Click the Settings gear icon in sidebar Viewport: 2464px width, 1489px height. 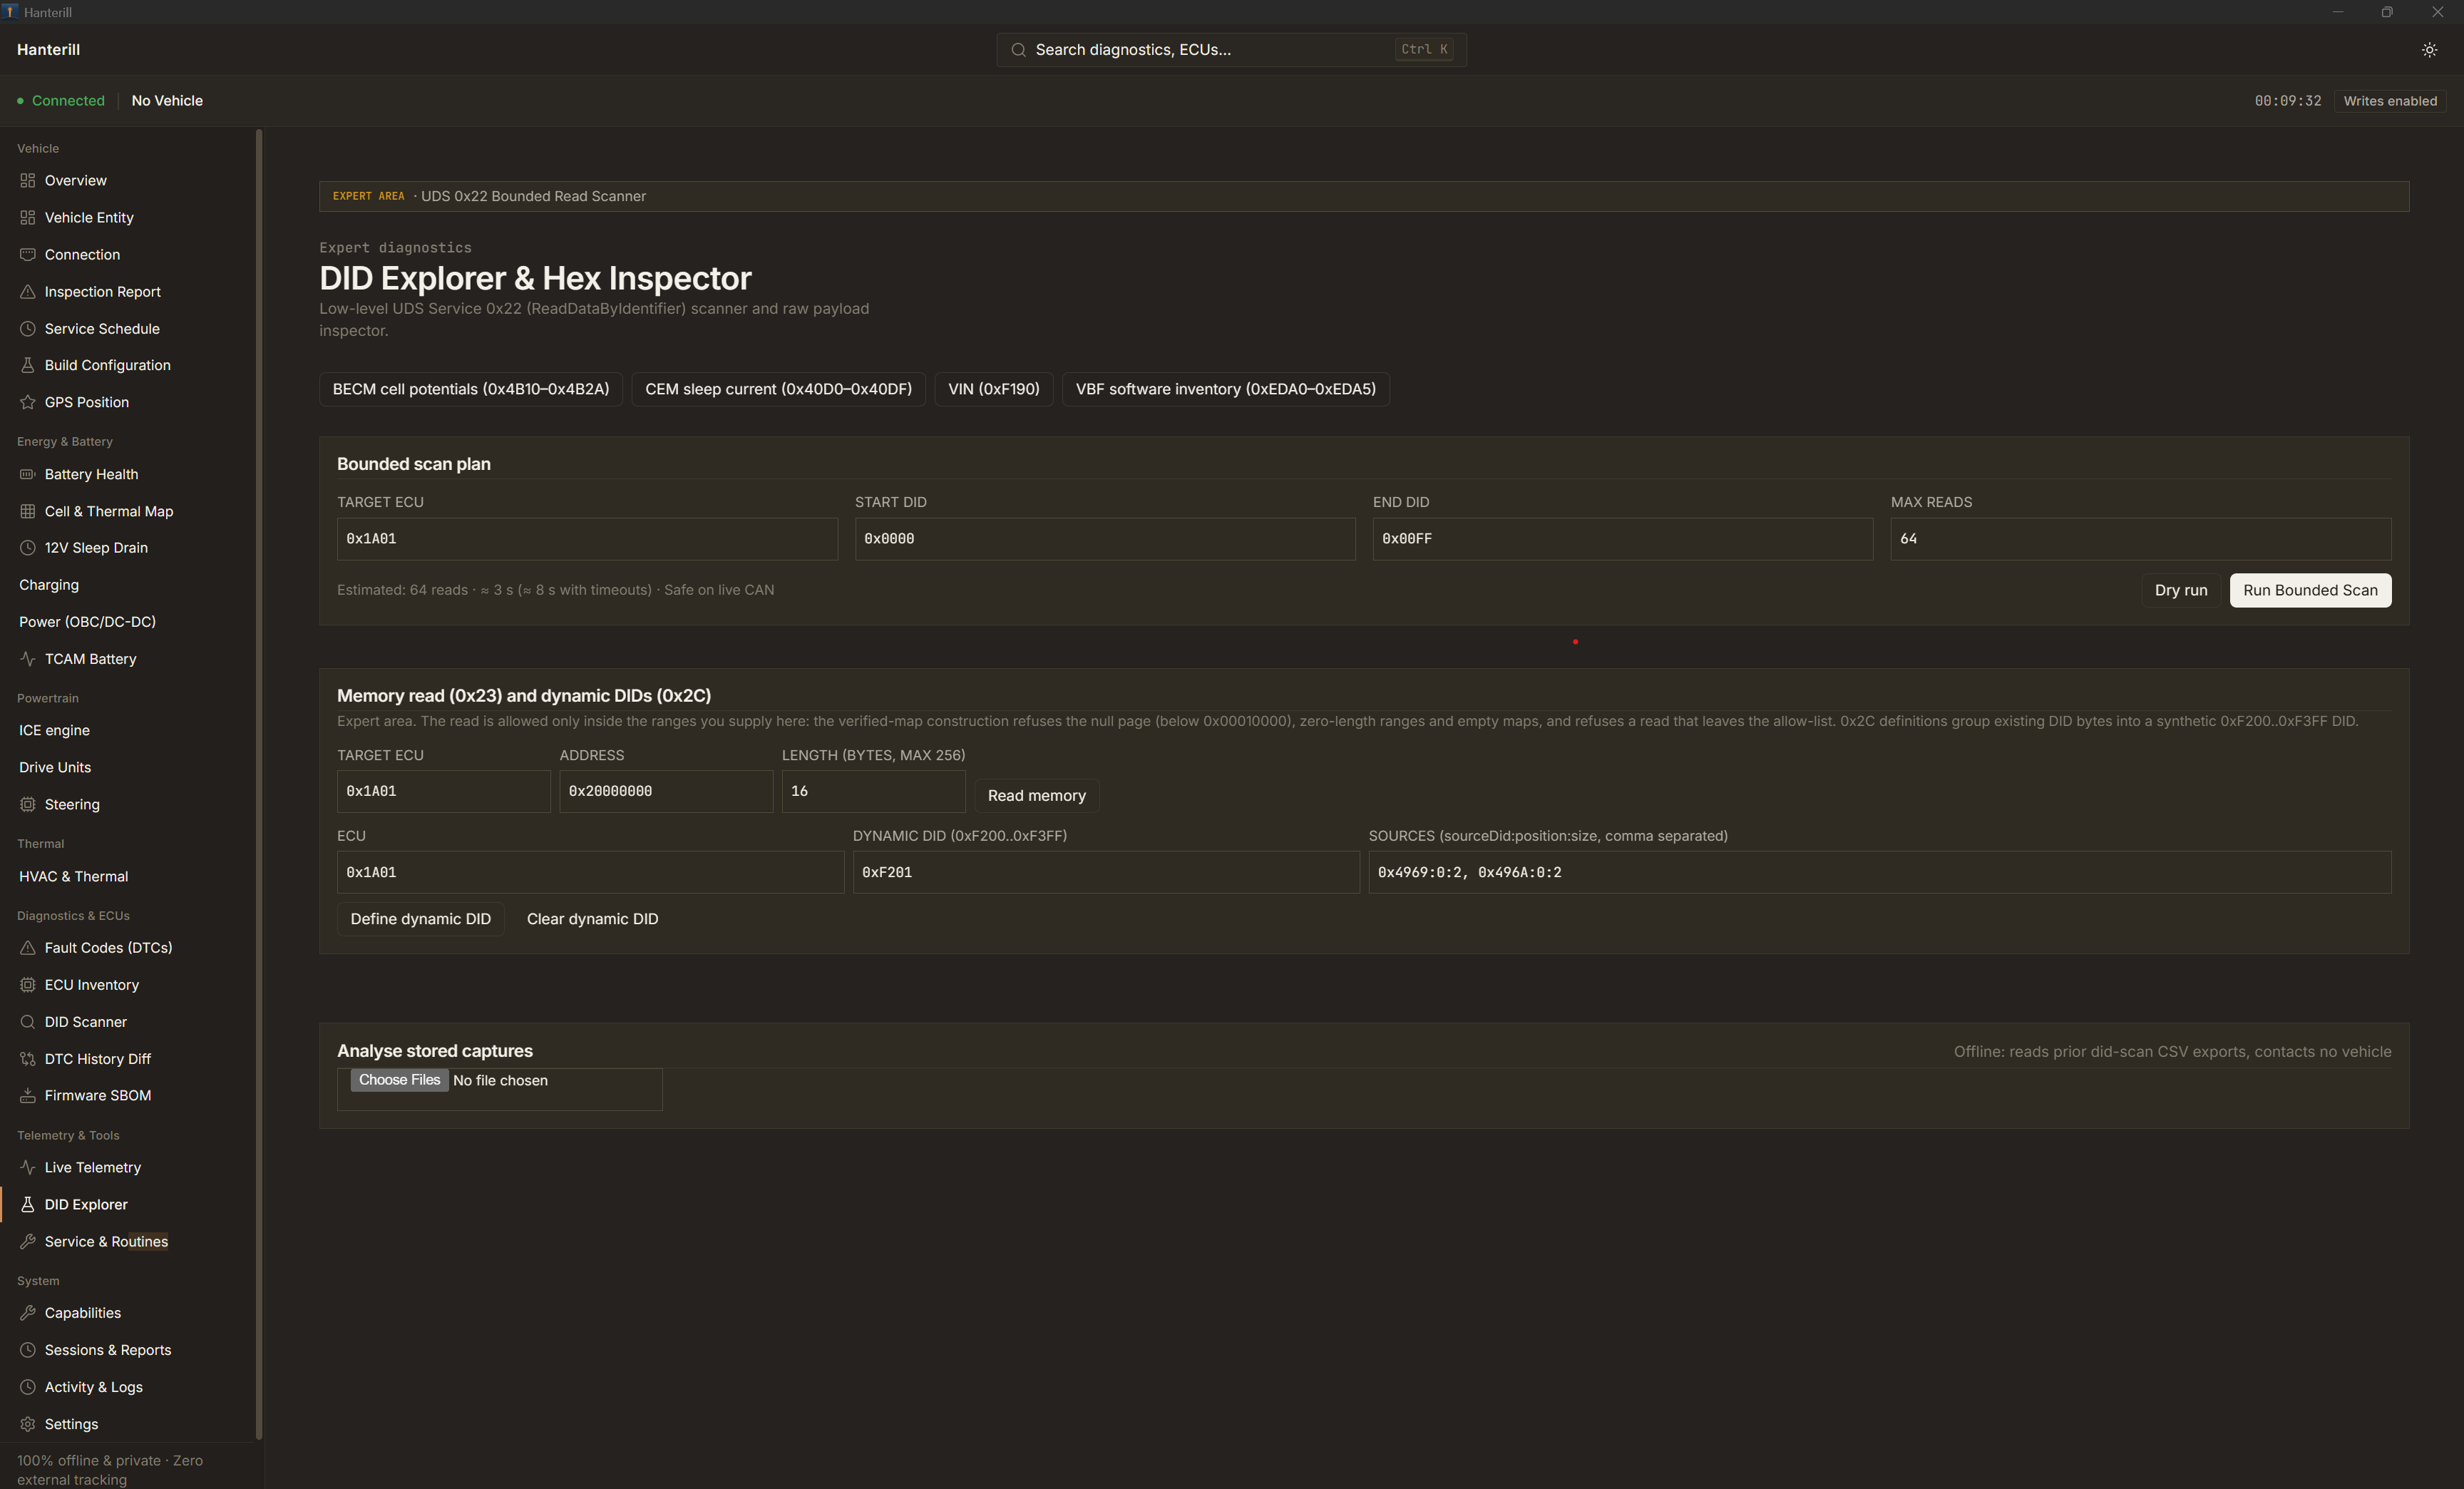[x=27, y=1424]
